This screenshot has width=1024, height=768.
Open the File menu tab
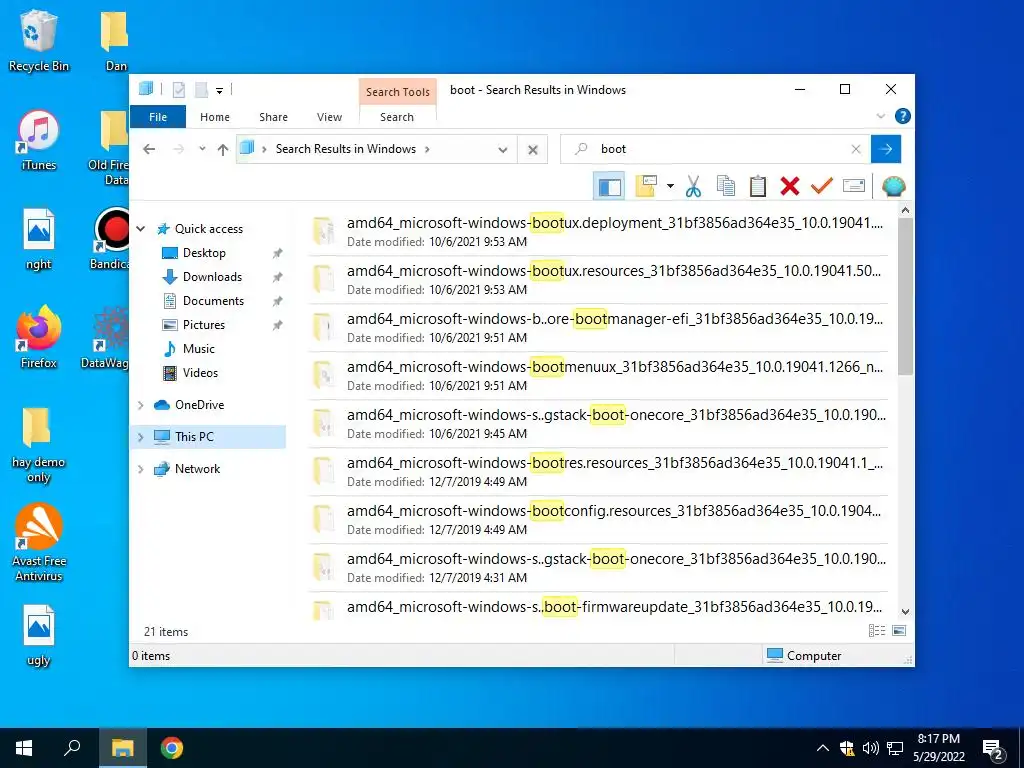coord(158,117)
